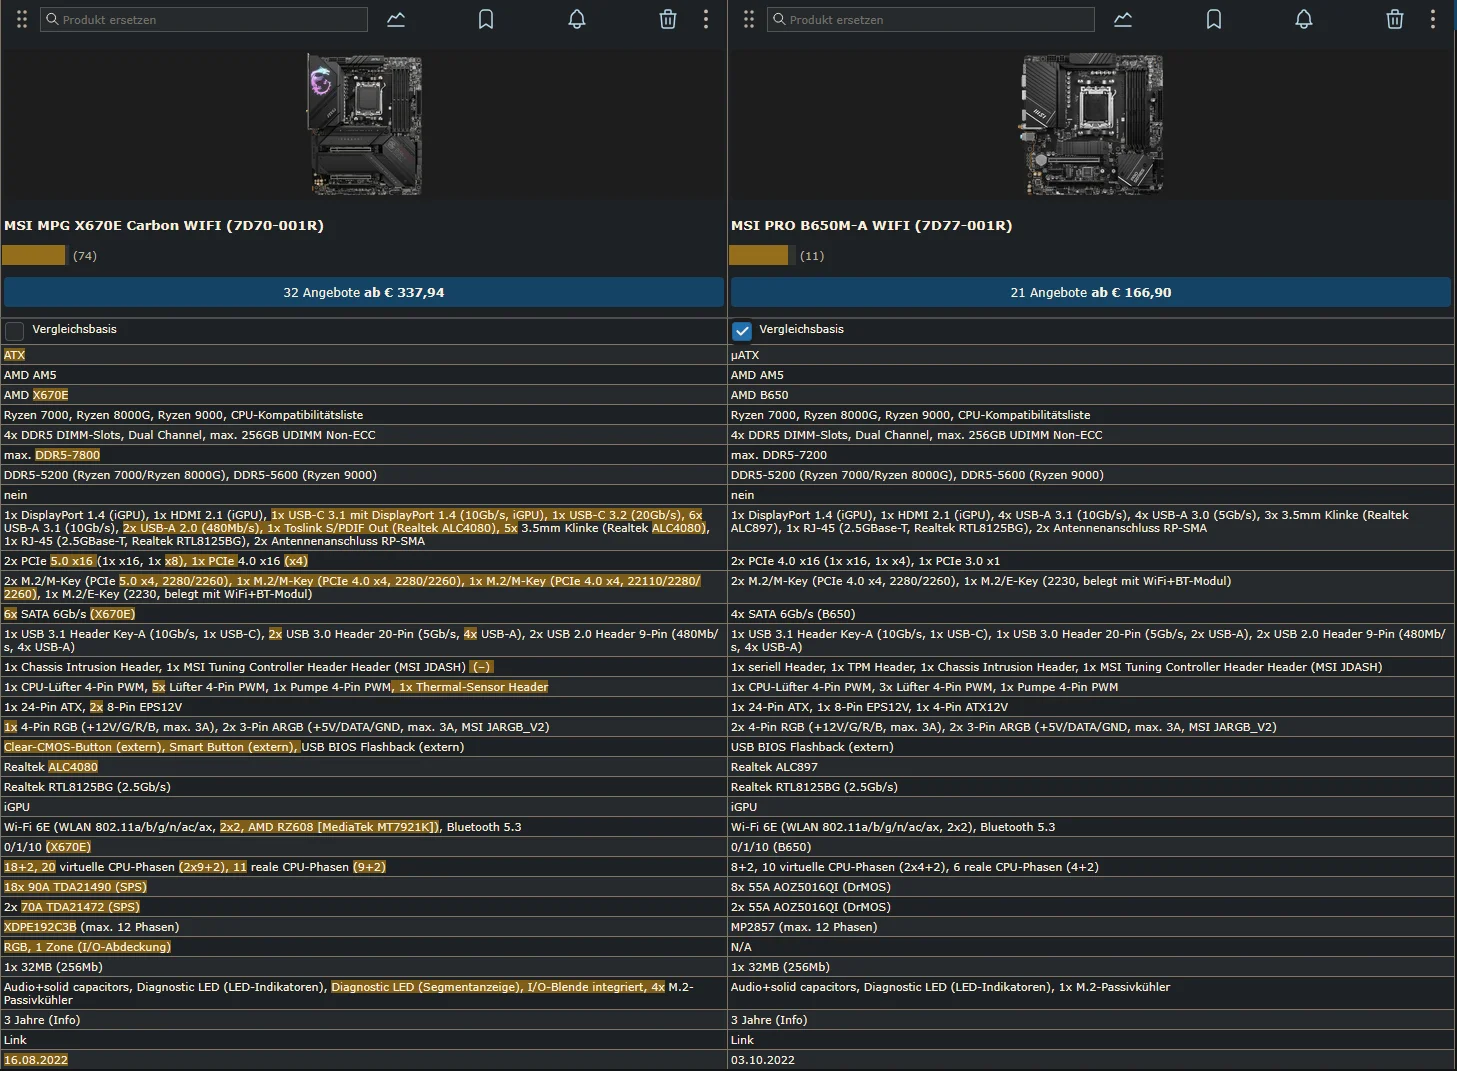Open price history chart for MSI PRO B650M-A
This screenshot has width=1457, height=1071.
click(1123, 19)
